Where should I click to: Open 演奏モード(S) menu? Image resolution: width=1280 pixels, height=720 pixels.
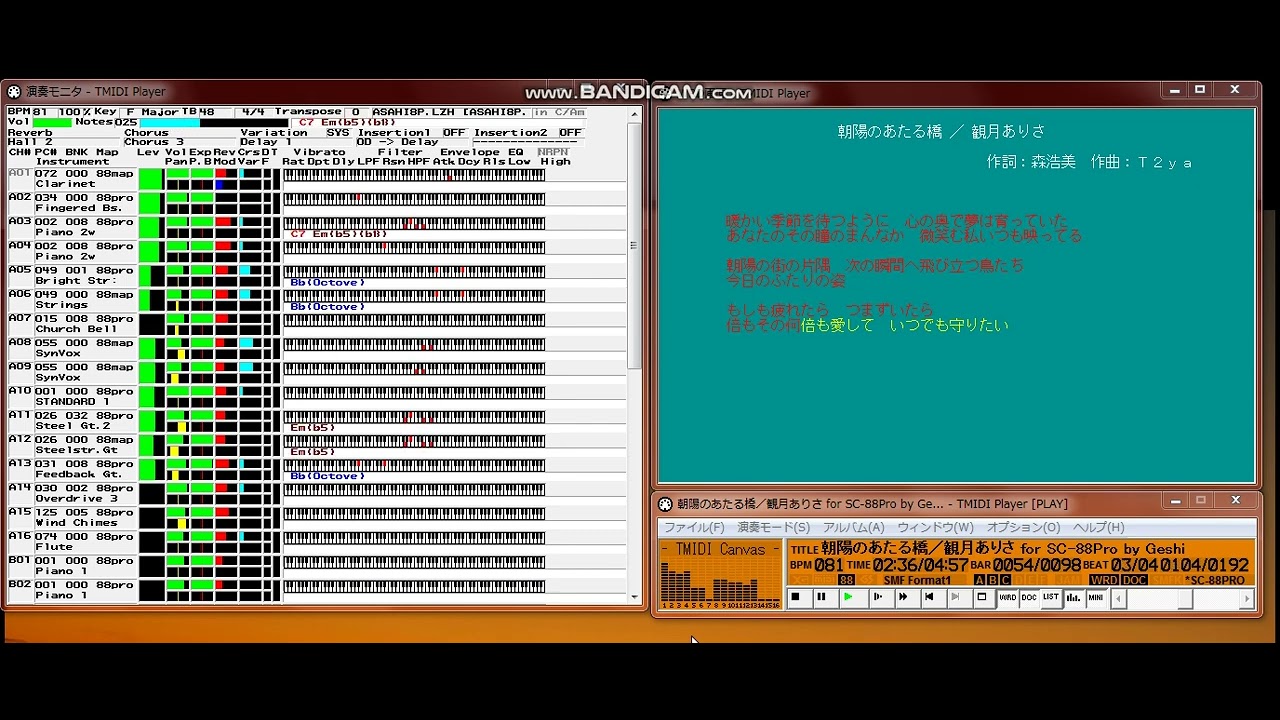[x=774, y=527]
